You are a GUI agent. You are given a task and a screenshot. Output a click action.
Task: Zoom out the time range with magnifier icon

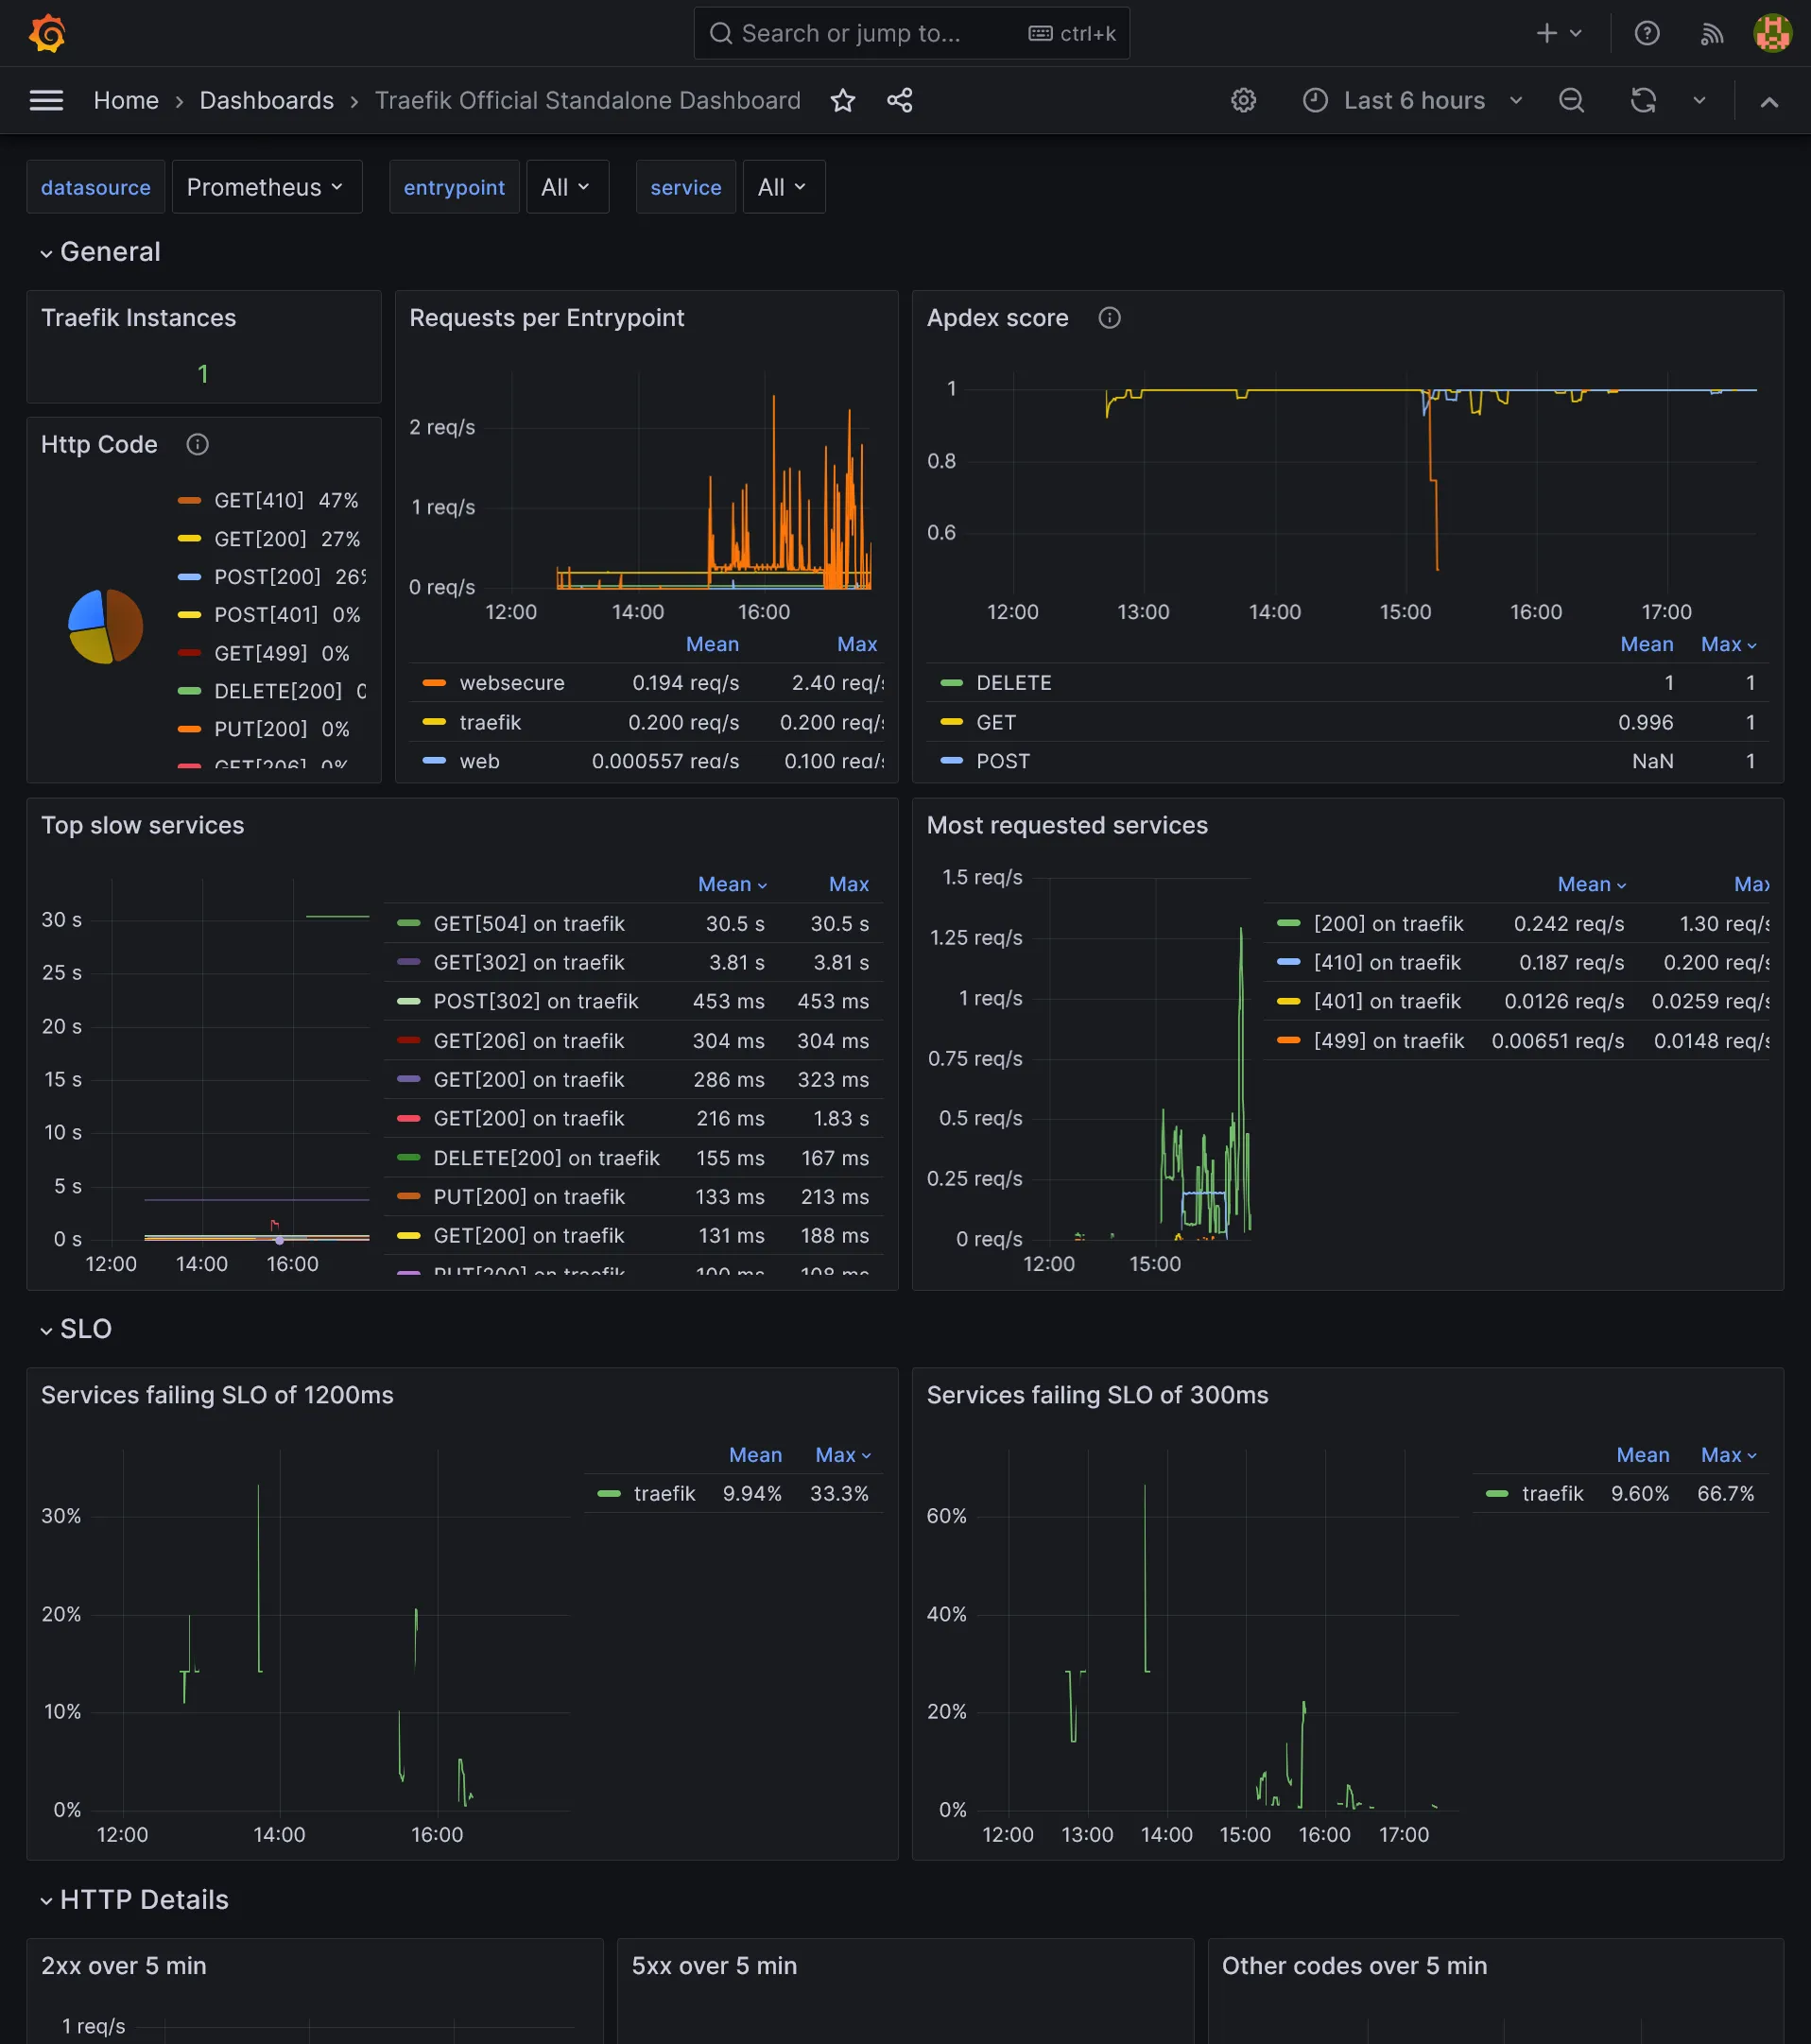click(1570, 100)
